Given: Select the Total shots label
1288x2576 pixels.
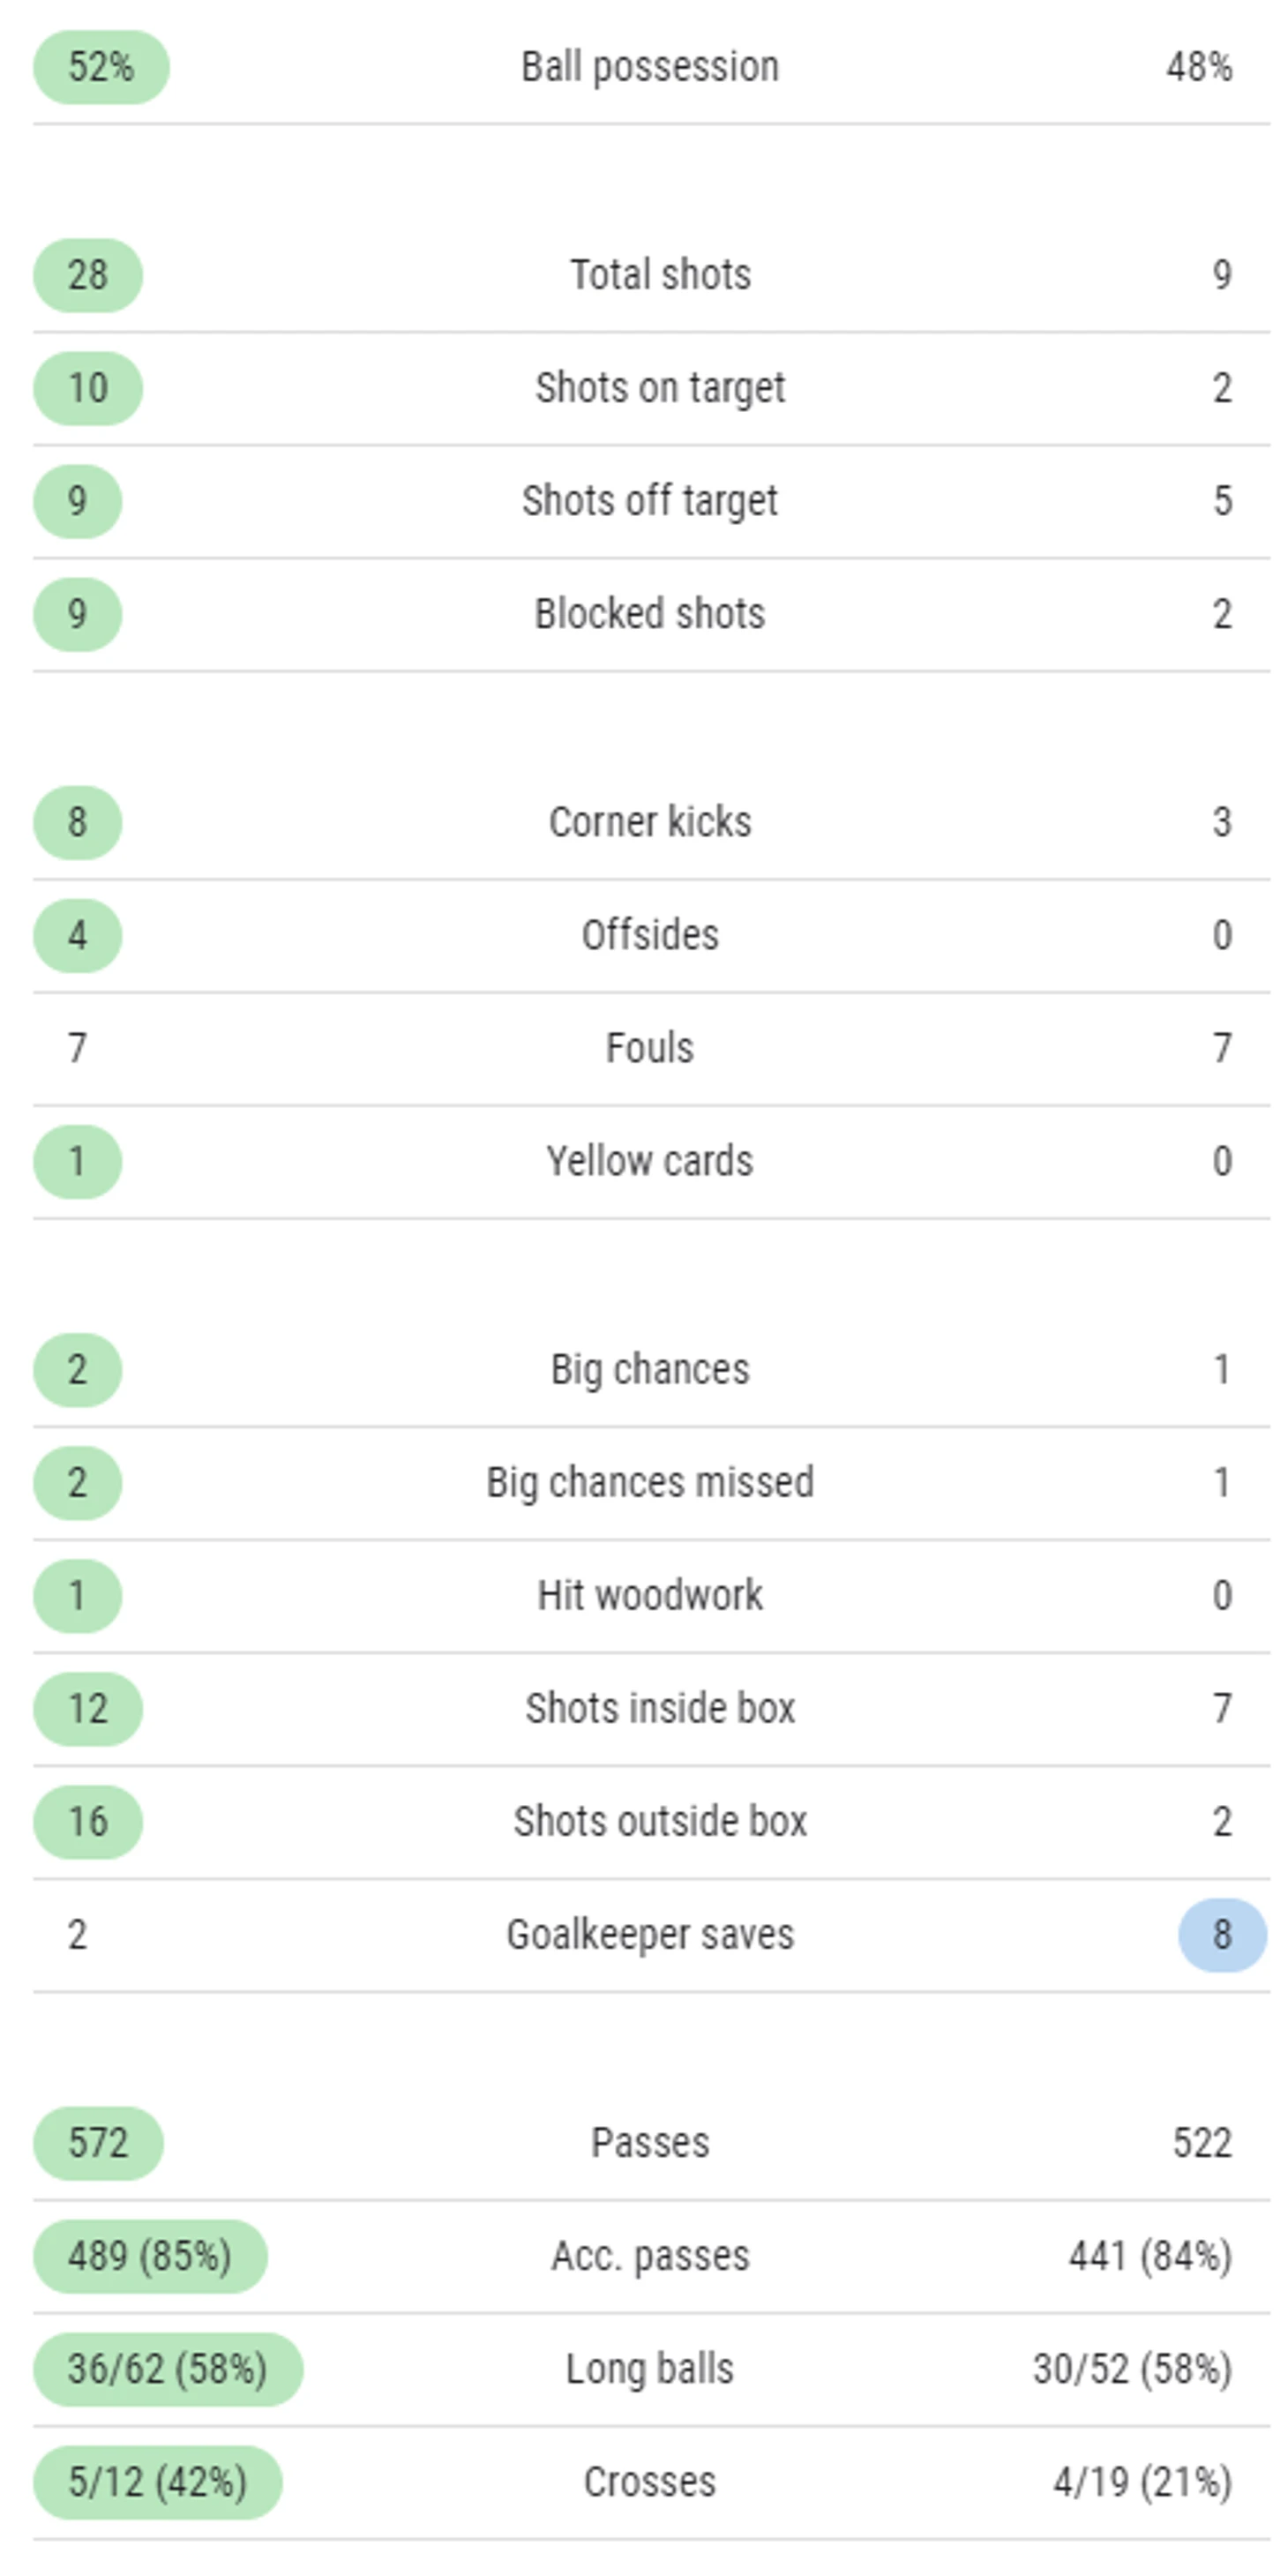Looking at the screenshot, I should click(x=660, y=275).
